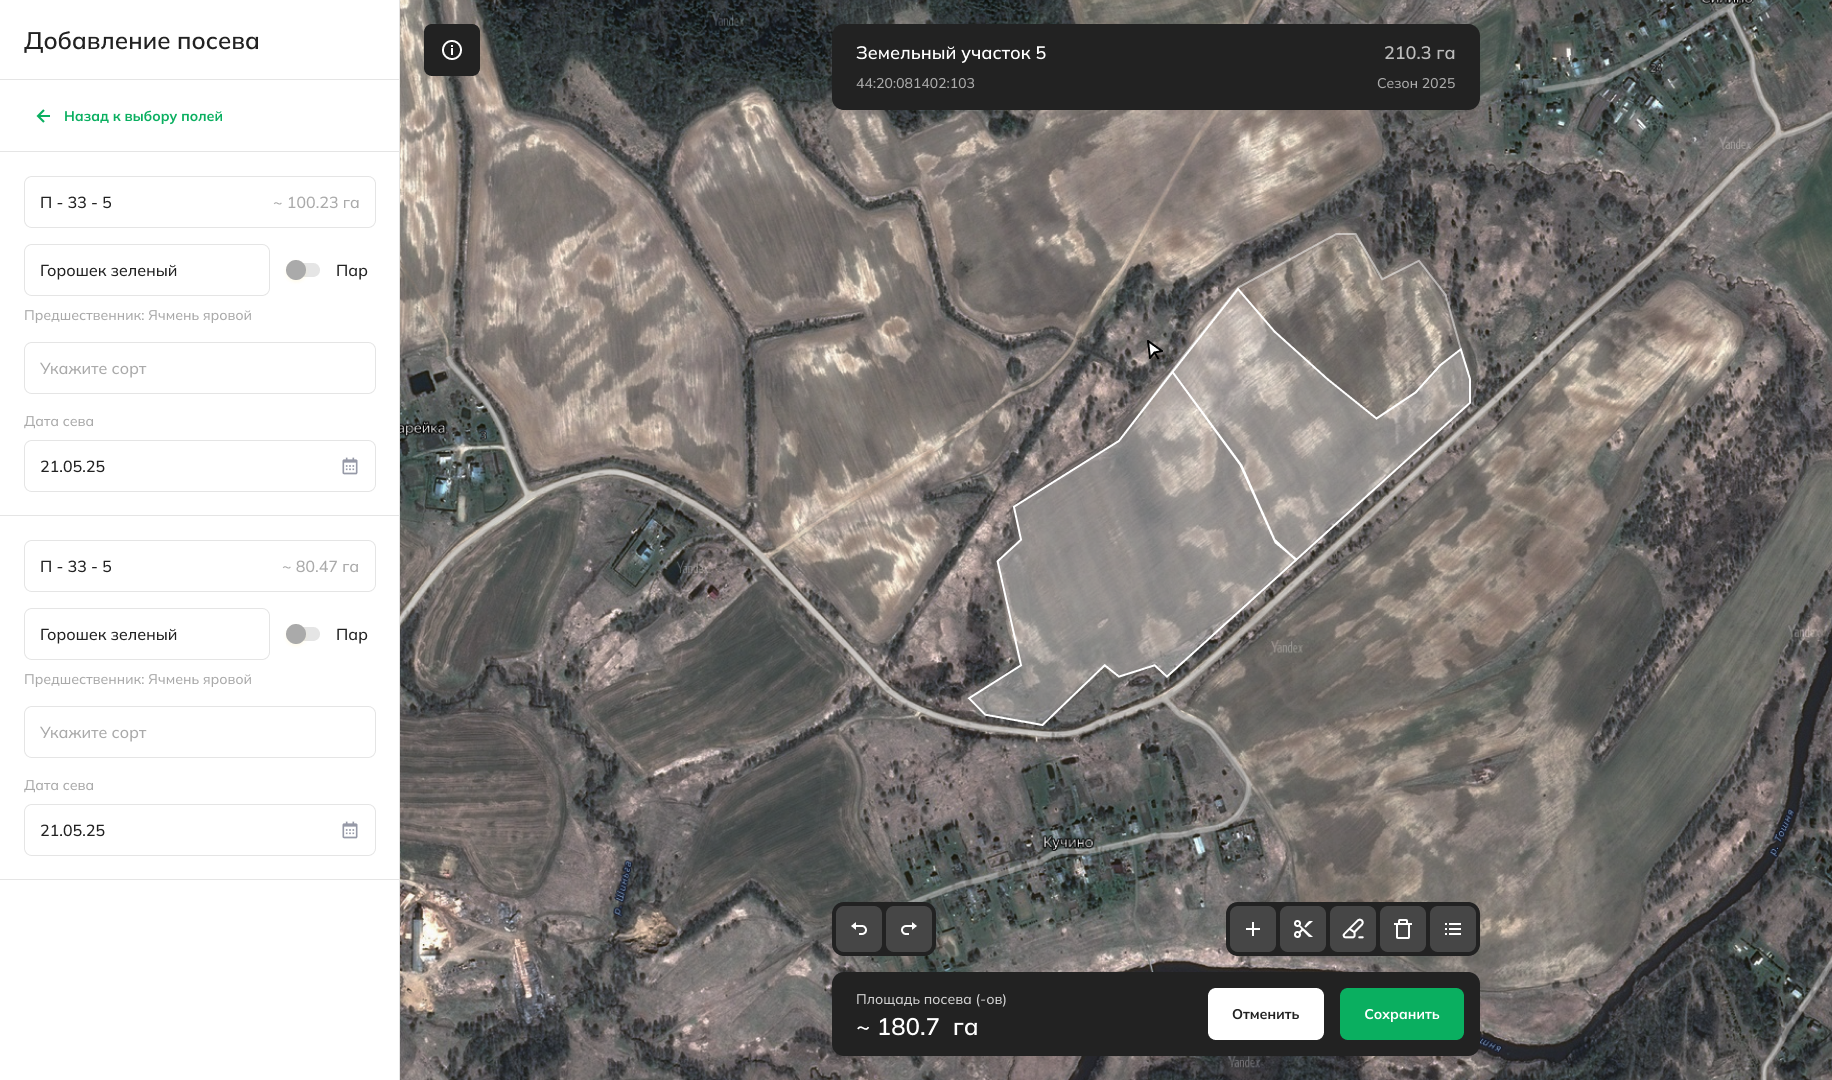The height and width of the screenshot is (1080, 1832).
Task: Click the Земельный участок 5 title
Action: (951, 53)
